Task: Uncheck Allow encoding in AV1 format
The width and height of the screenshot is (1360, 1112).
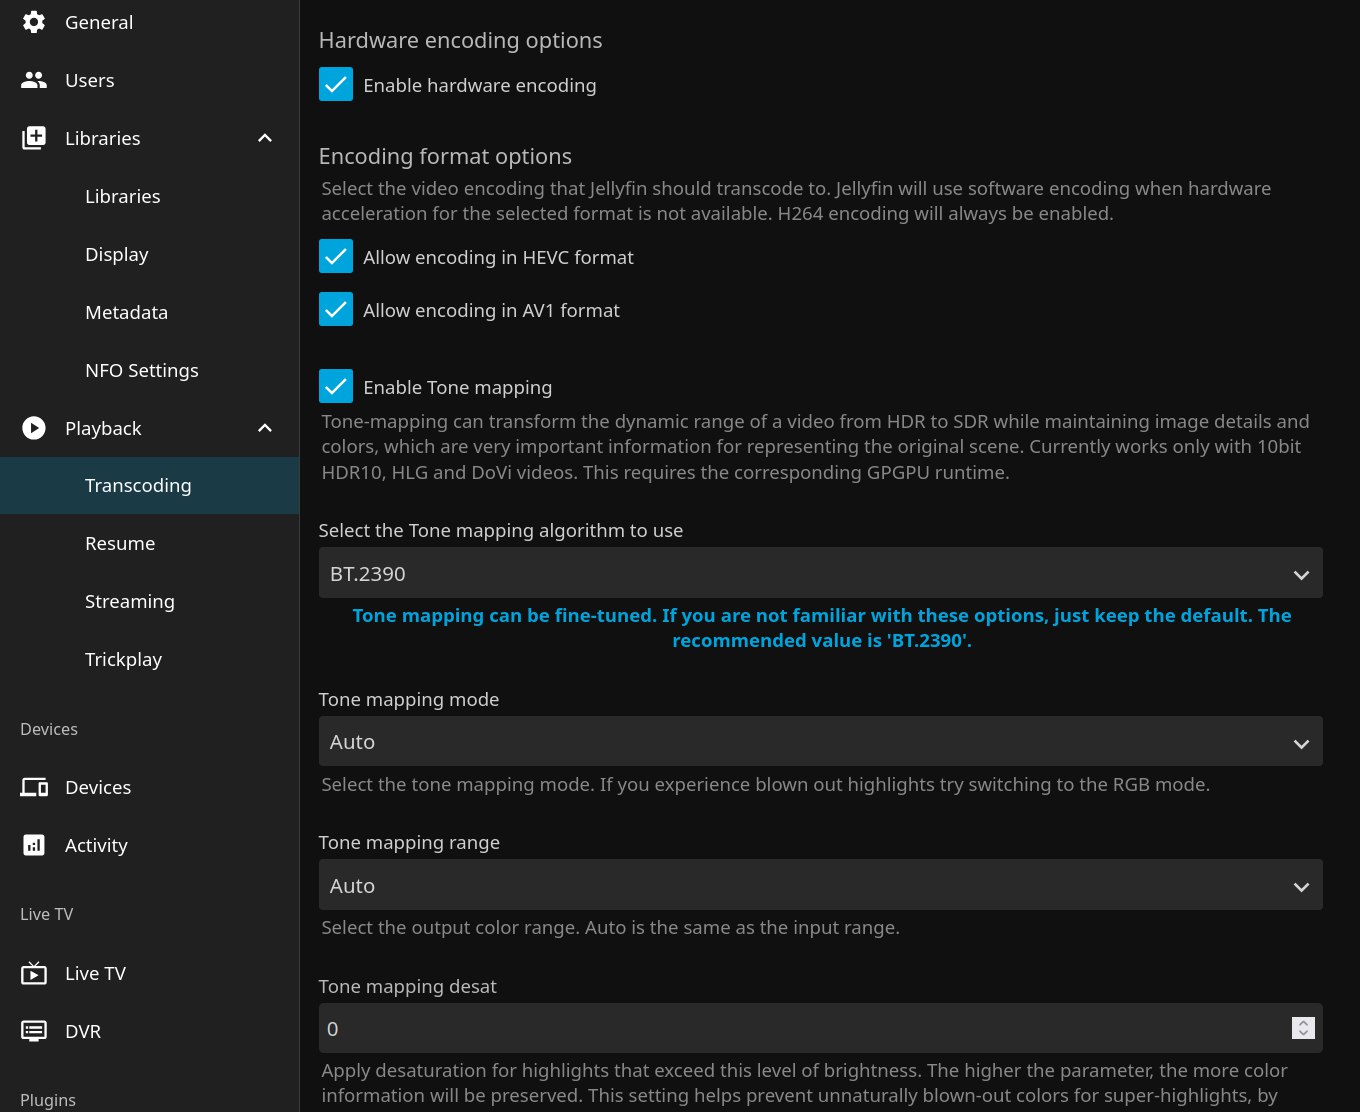Action: point(336,310)
